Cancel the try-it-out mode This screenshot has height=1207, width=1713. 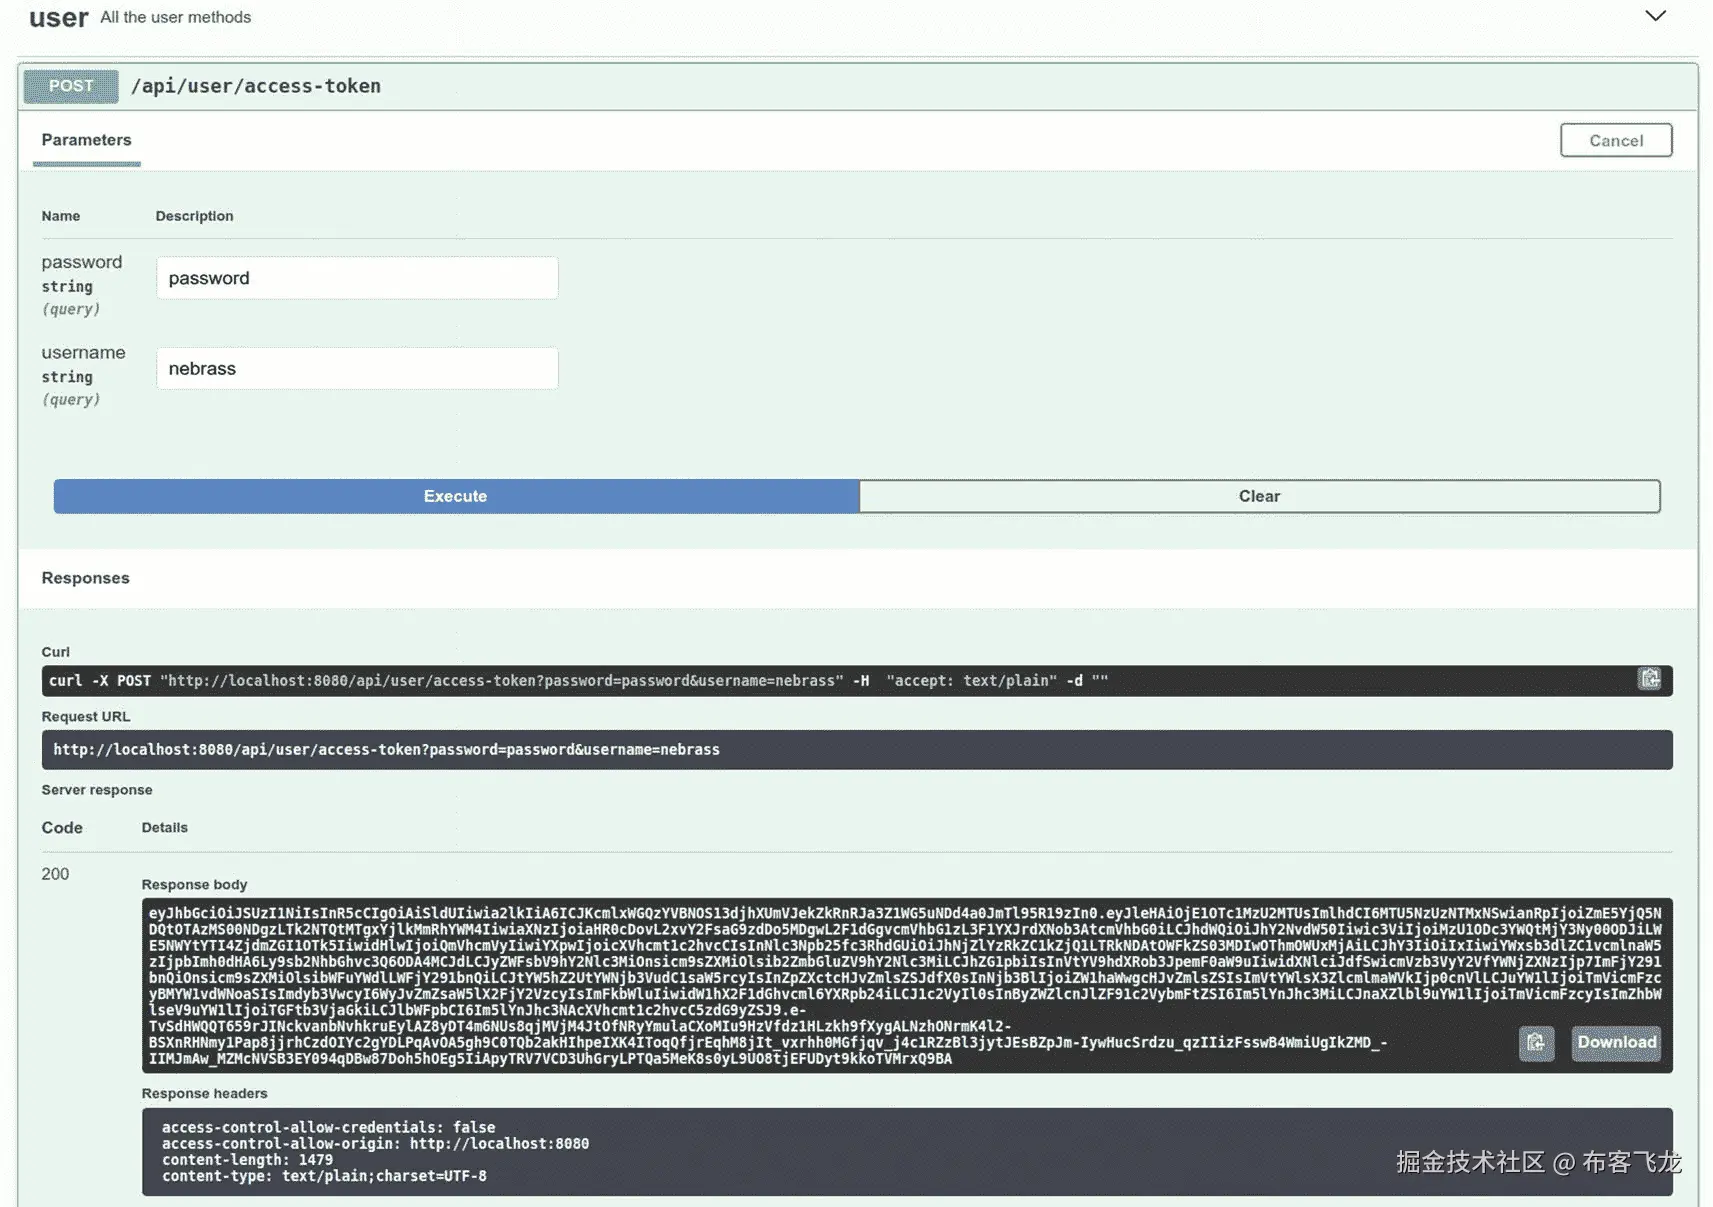[x=1616, y=140]
